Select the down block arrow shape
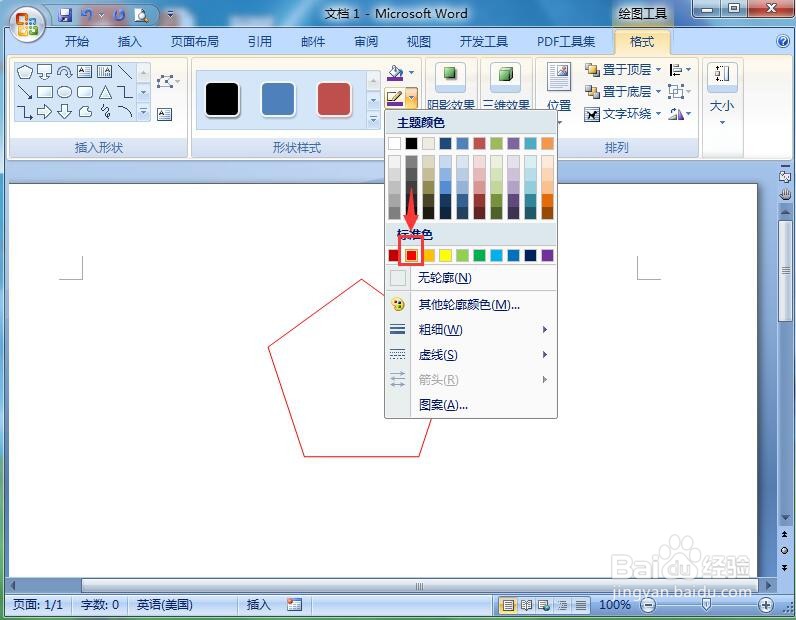Image resolution: width=796 pixels, height=620 pixels. (x=64, y=112)
